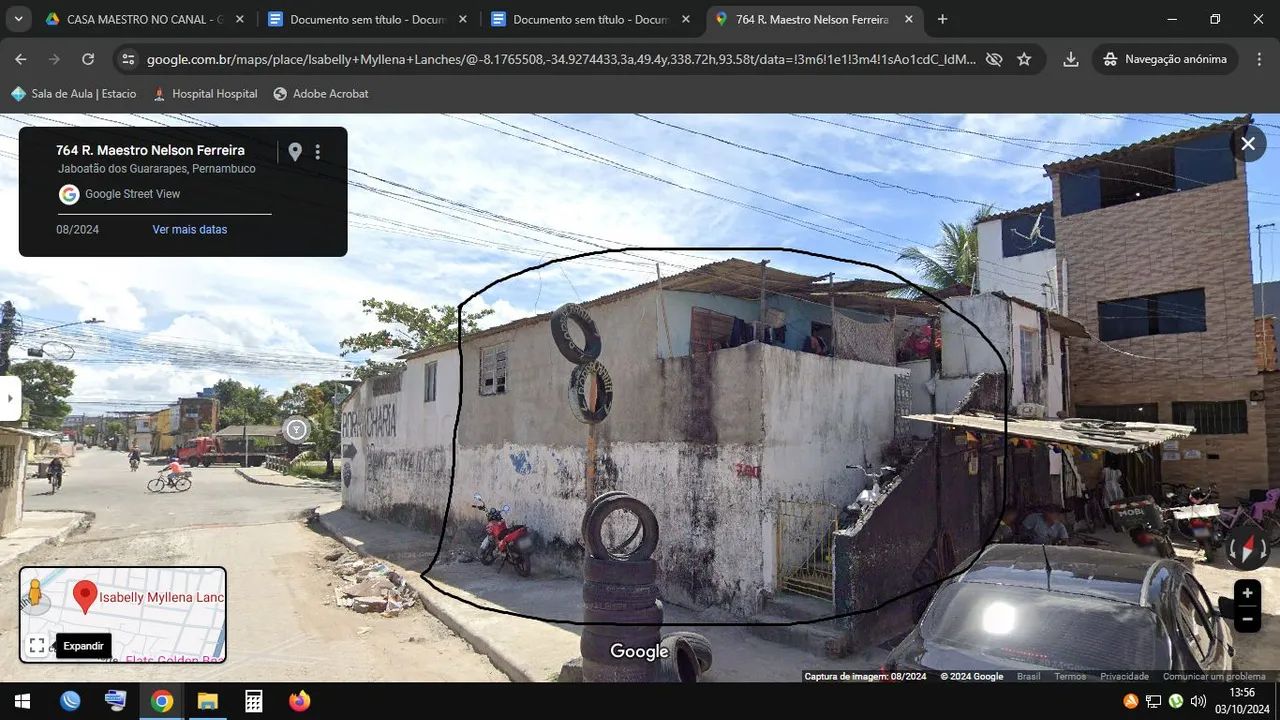
Task: Open the blue swirl app in taskbar
Action: point(70,701)
